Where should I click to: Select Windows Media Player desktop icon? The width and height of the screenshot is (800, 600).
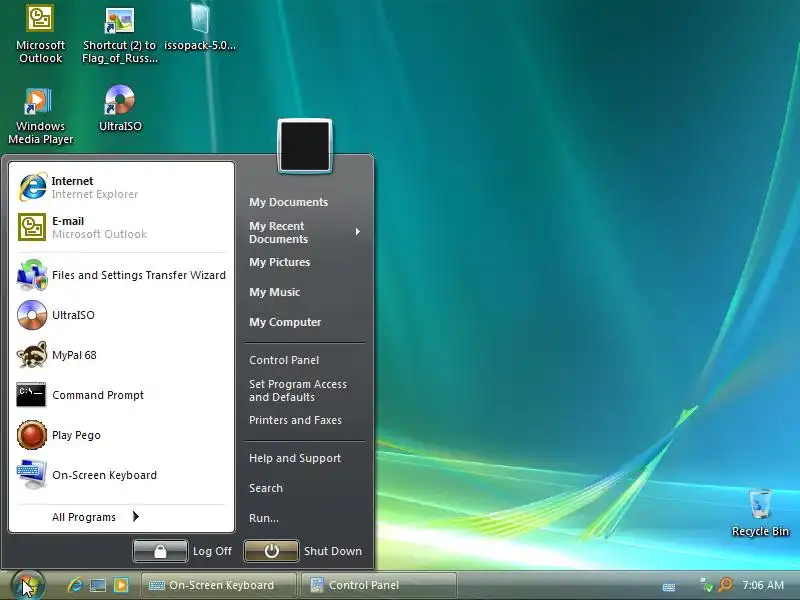40,116
